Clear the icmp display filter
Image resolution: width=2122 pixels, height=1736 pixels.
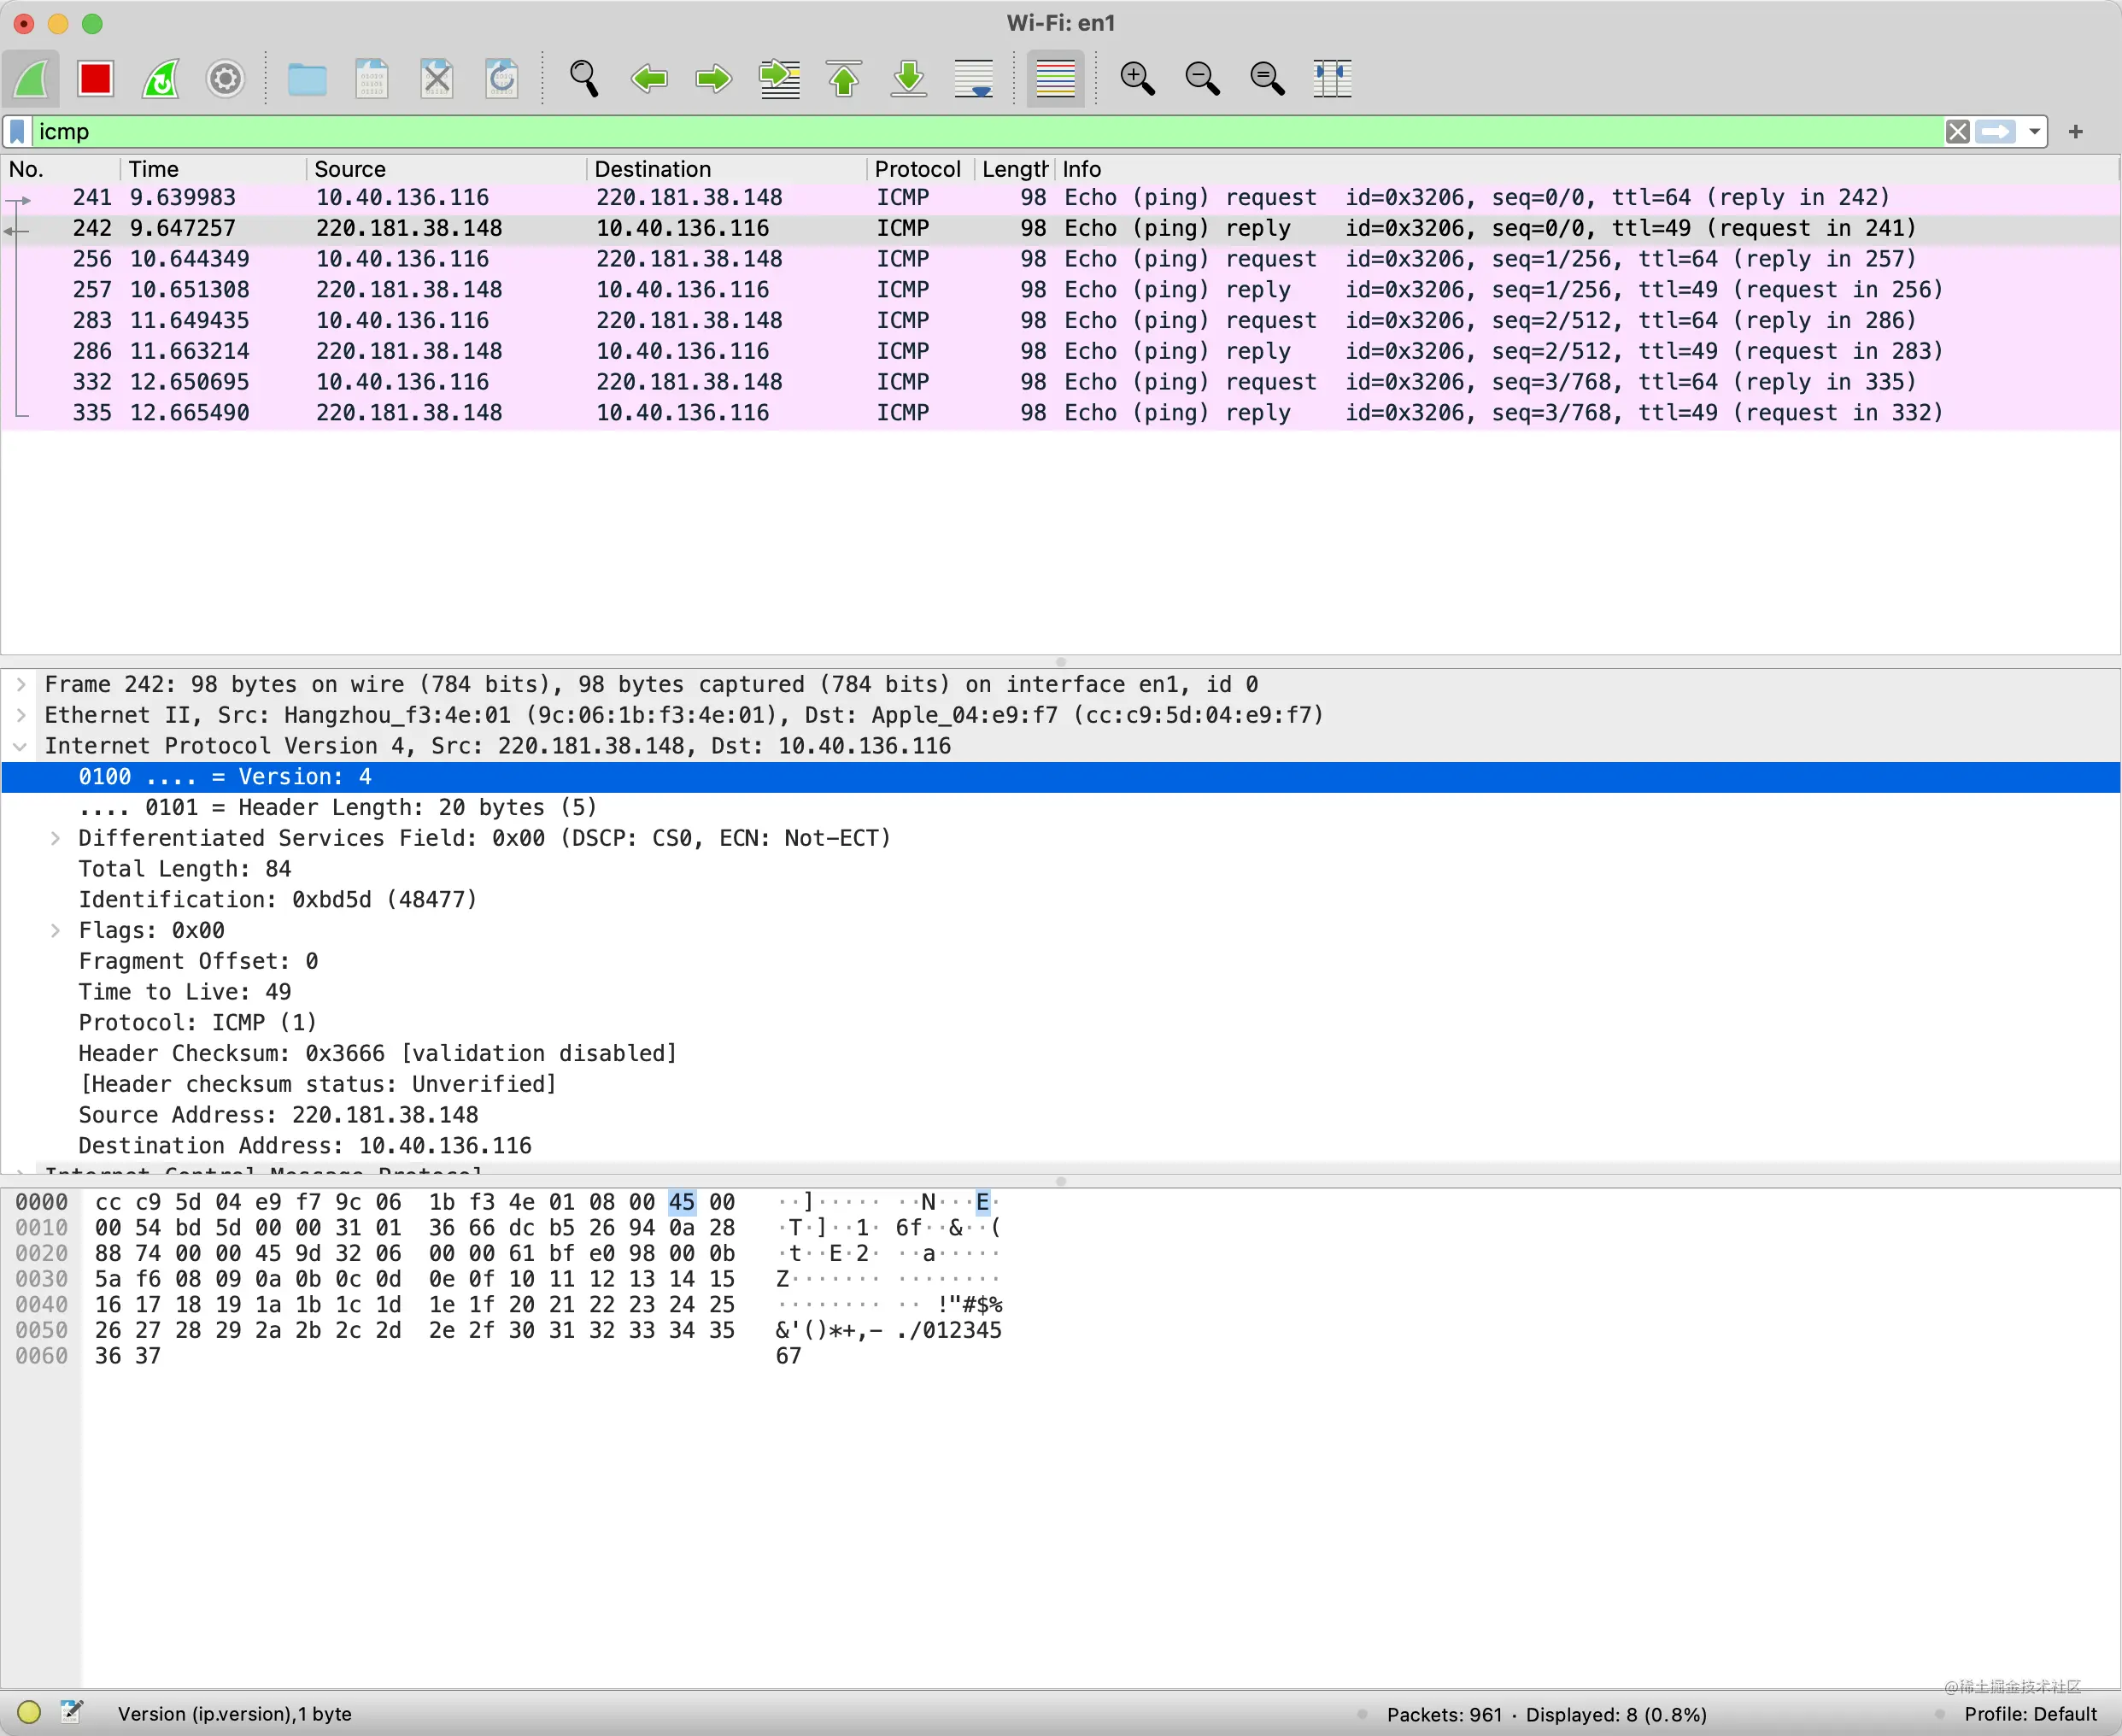point(1958,132)
